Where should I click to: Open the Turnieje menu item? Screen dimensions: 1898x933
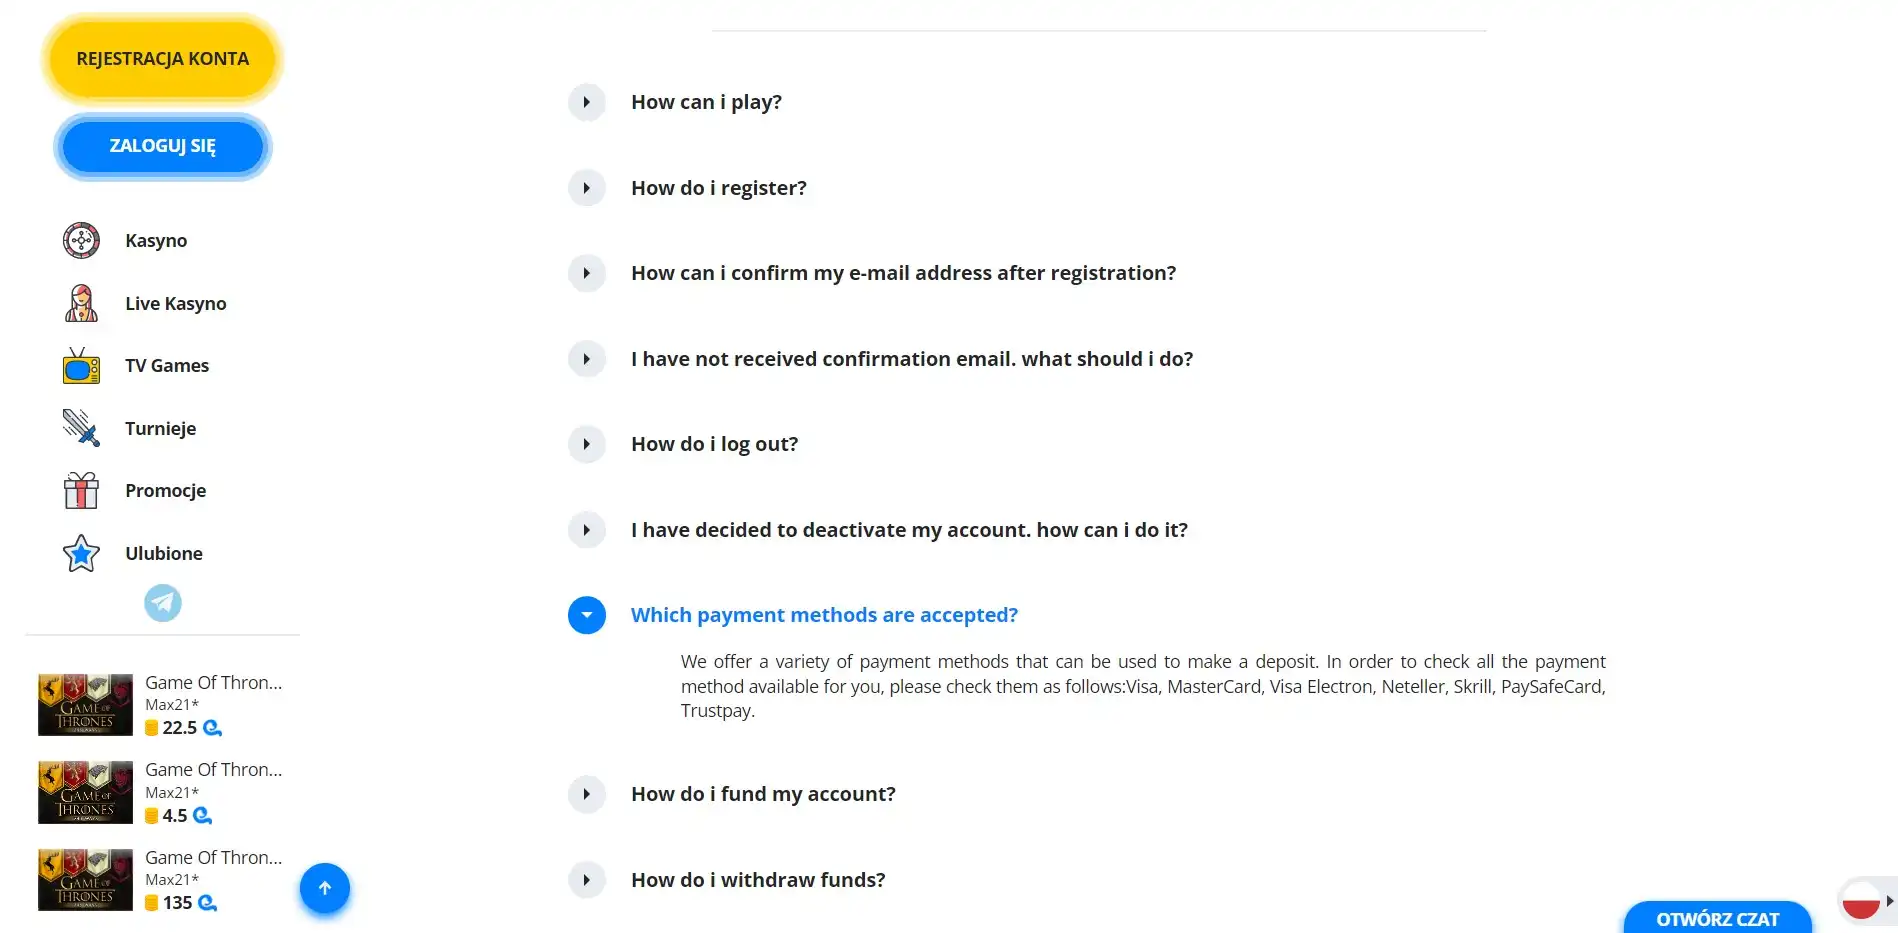coord(160,429)
